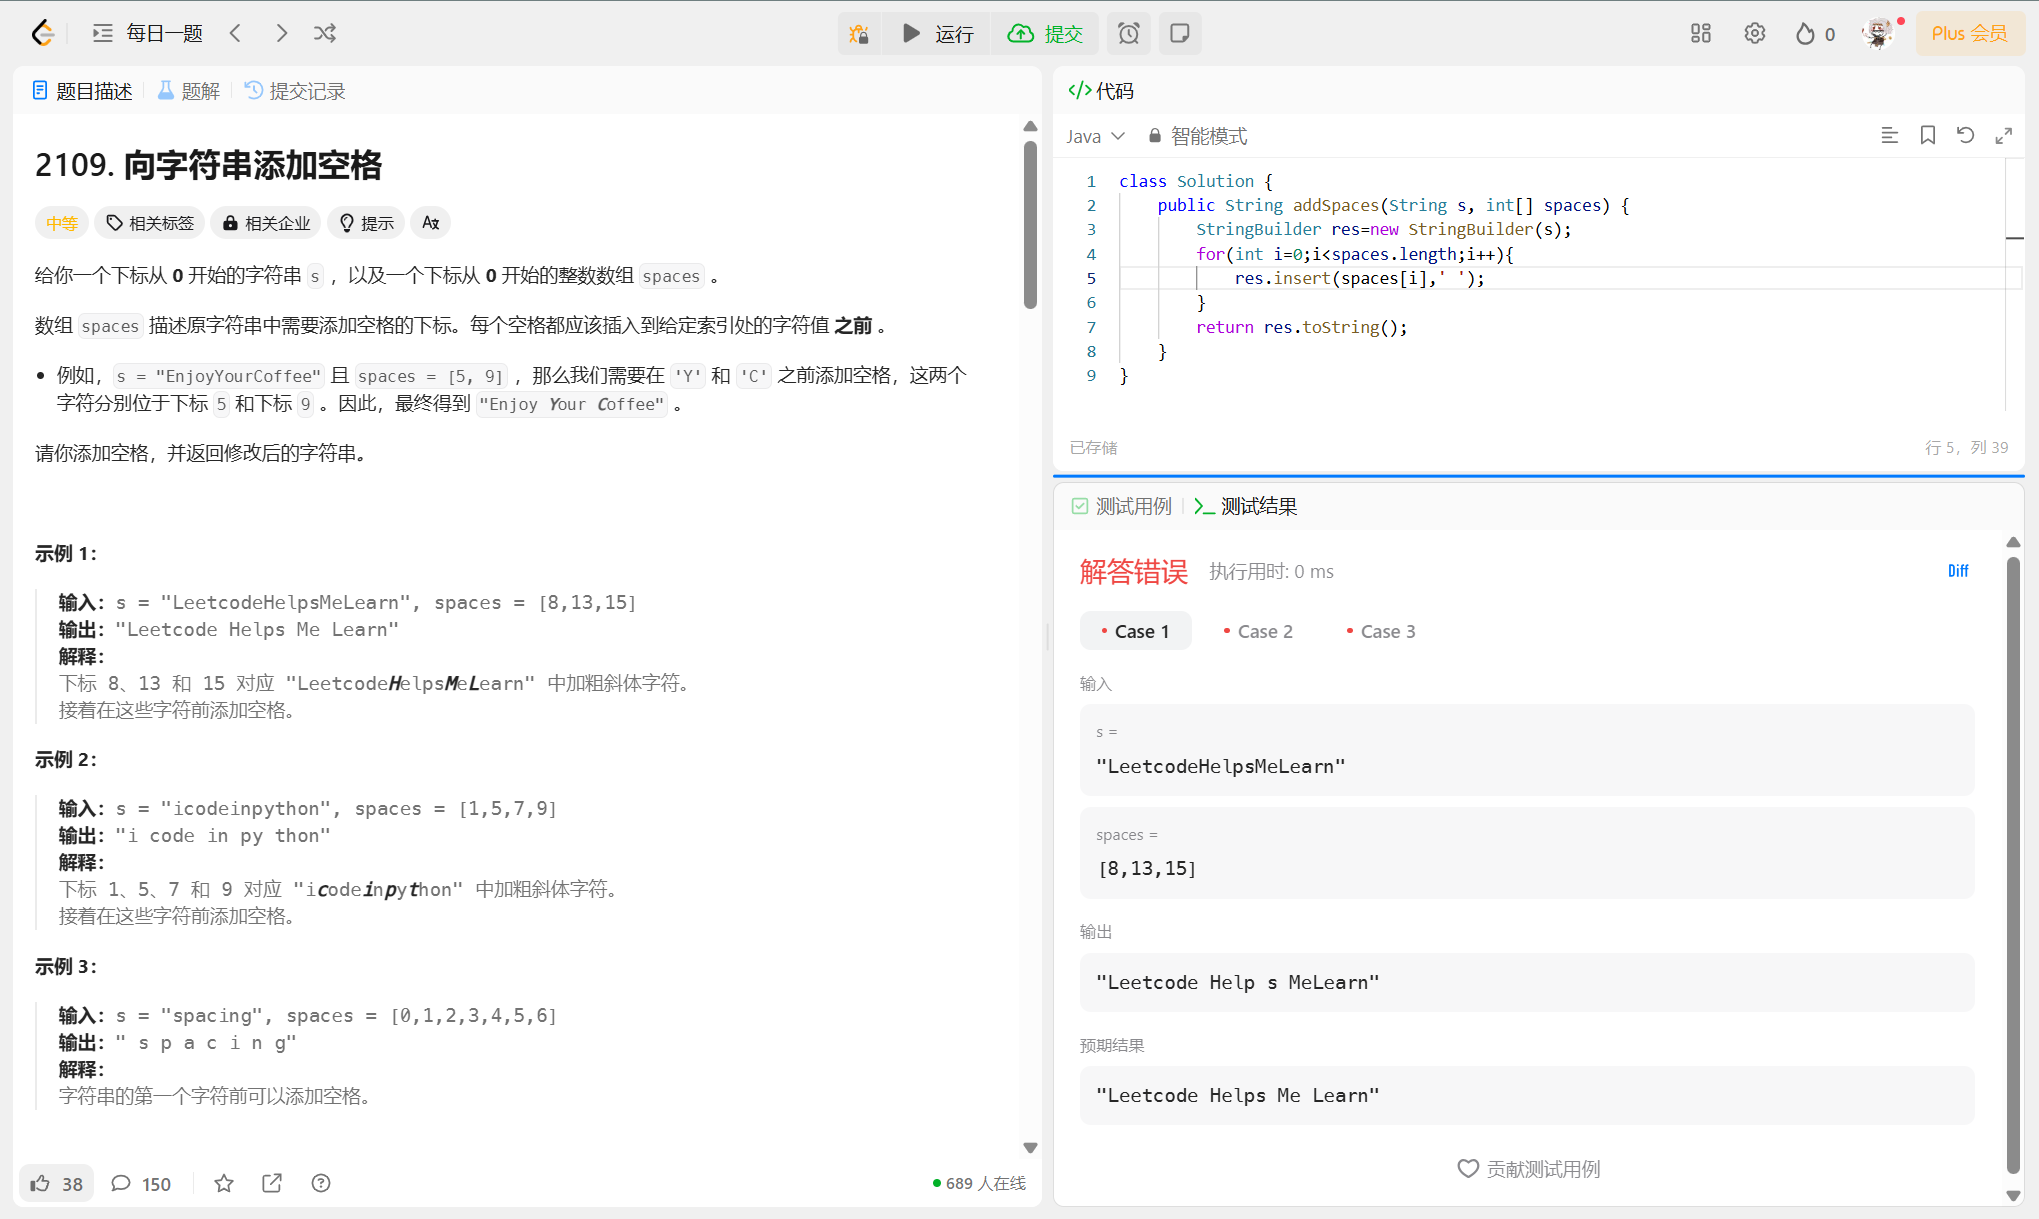Switch to the 测试用例 tab
The height and width of the screenshot is (1219, 2039).
(x=1122, y=506)
